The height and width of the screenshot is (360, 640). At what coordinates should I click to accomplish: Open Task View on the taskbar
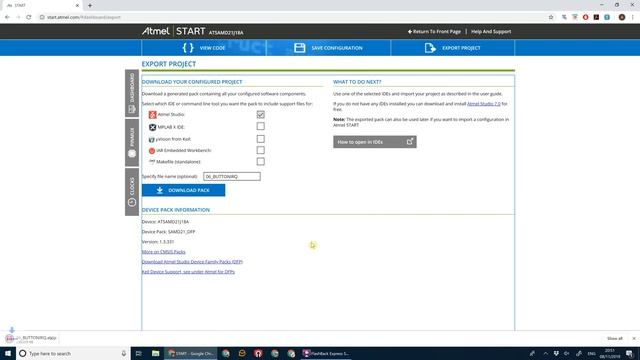pyautogui.click(x=138, y=353)
